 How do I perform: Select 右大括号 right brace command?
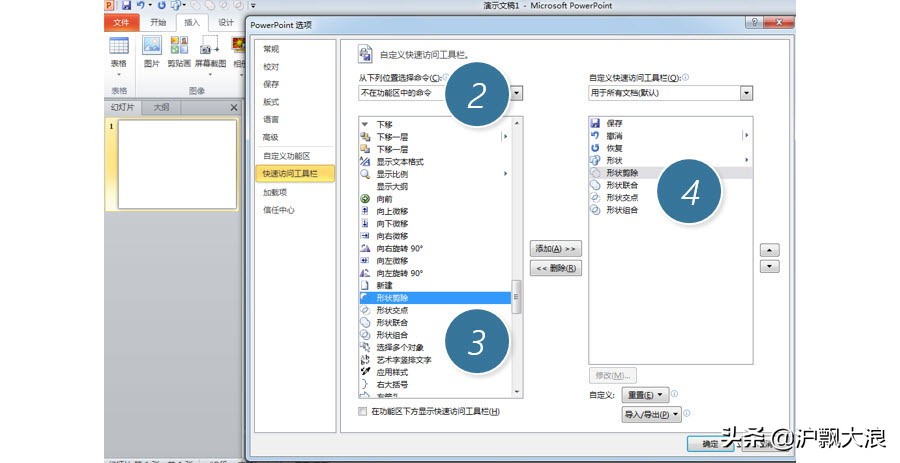point(435,384)
